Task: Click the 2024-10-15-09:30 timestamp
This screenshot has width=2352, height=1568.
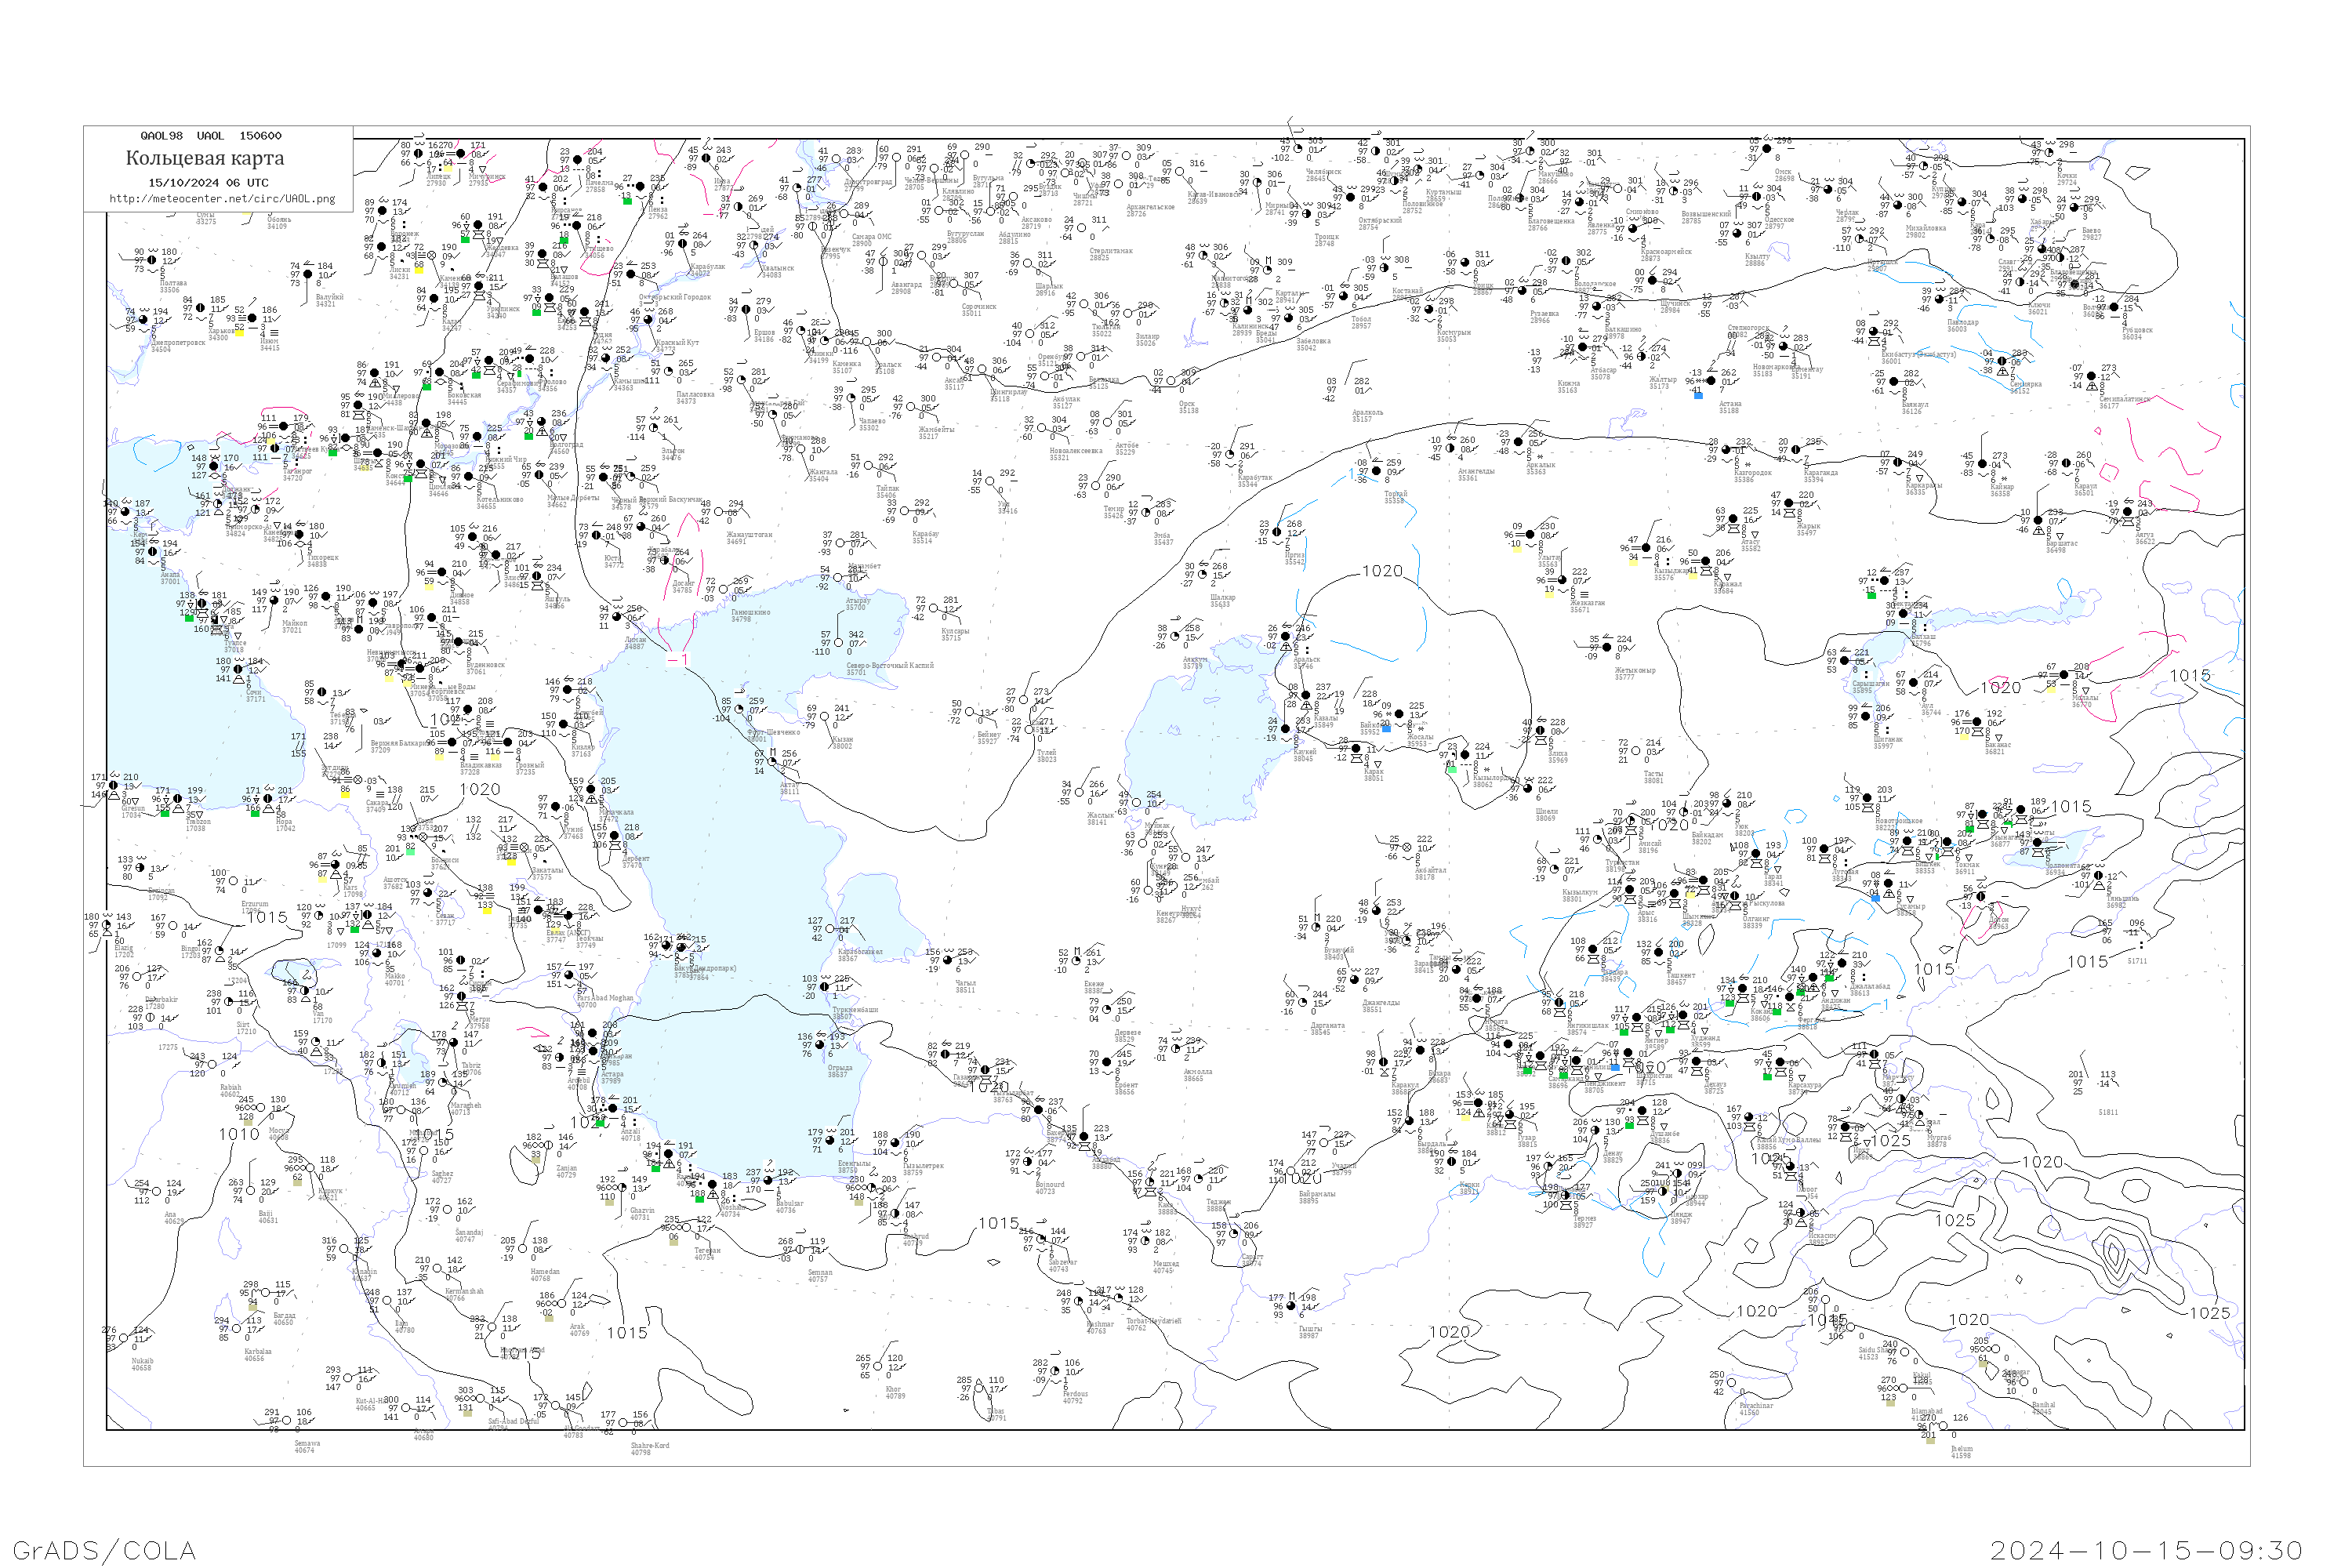Action: 2146,1550
